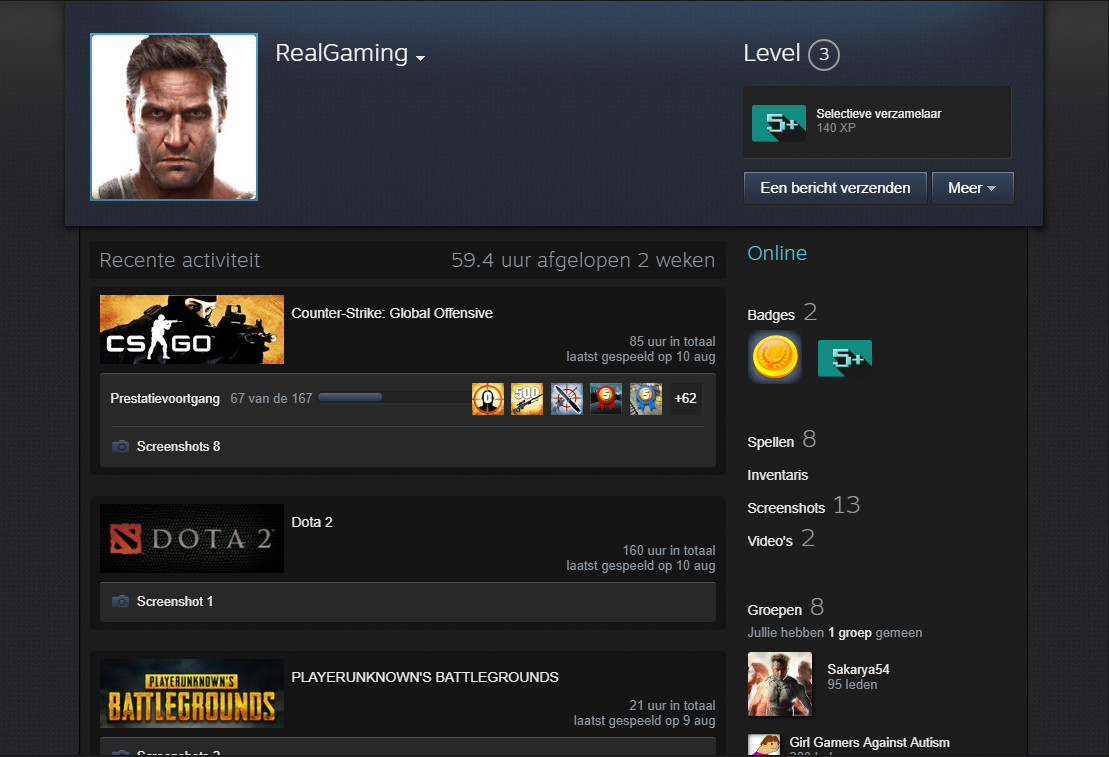
Task: Click the 'Online' status text
Action: [777, 253]
